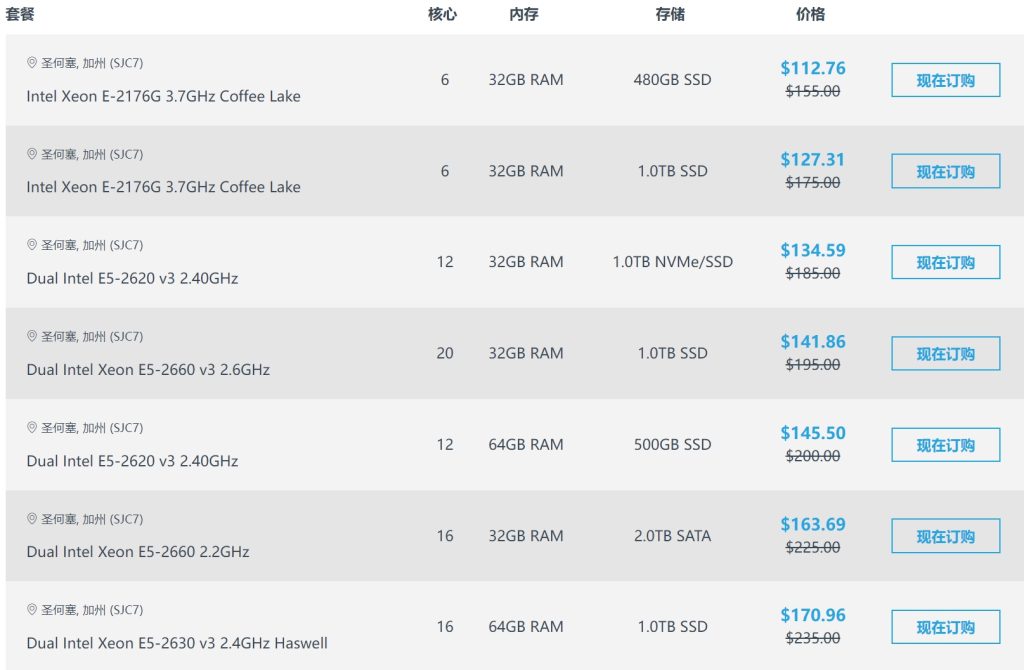Click location pin icon in $170.96 row

tap(31, 610)
